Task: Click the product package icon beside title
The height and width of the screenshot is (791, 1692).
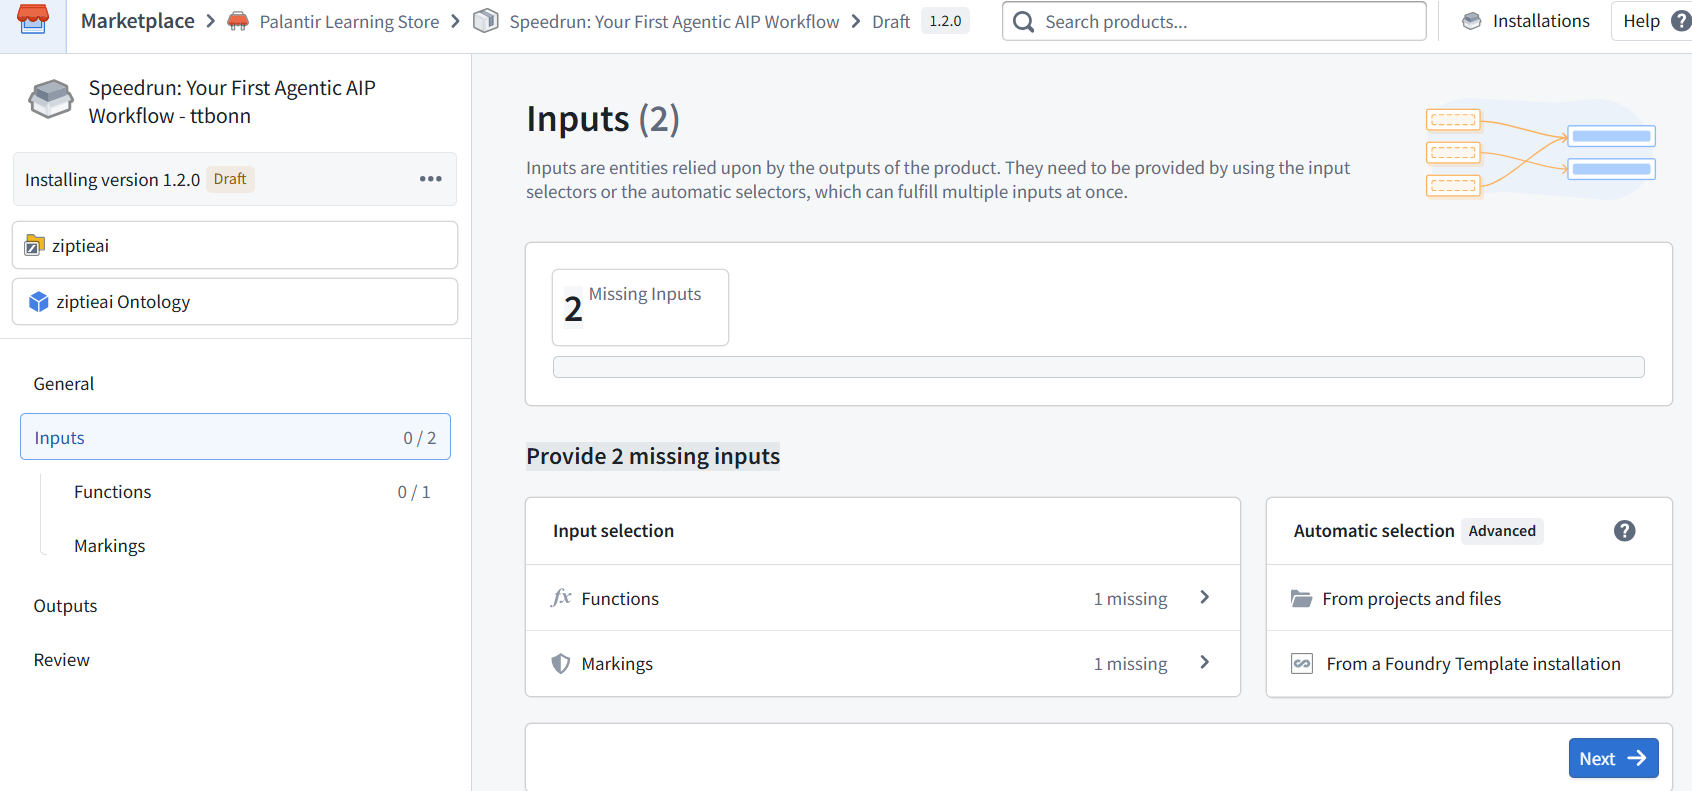Action: click(51, 100)
